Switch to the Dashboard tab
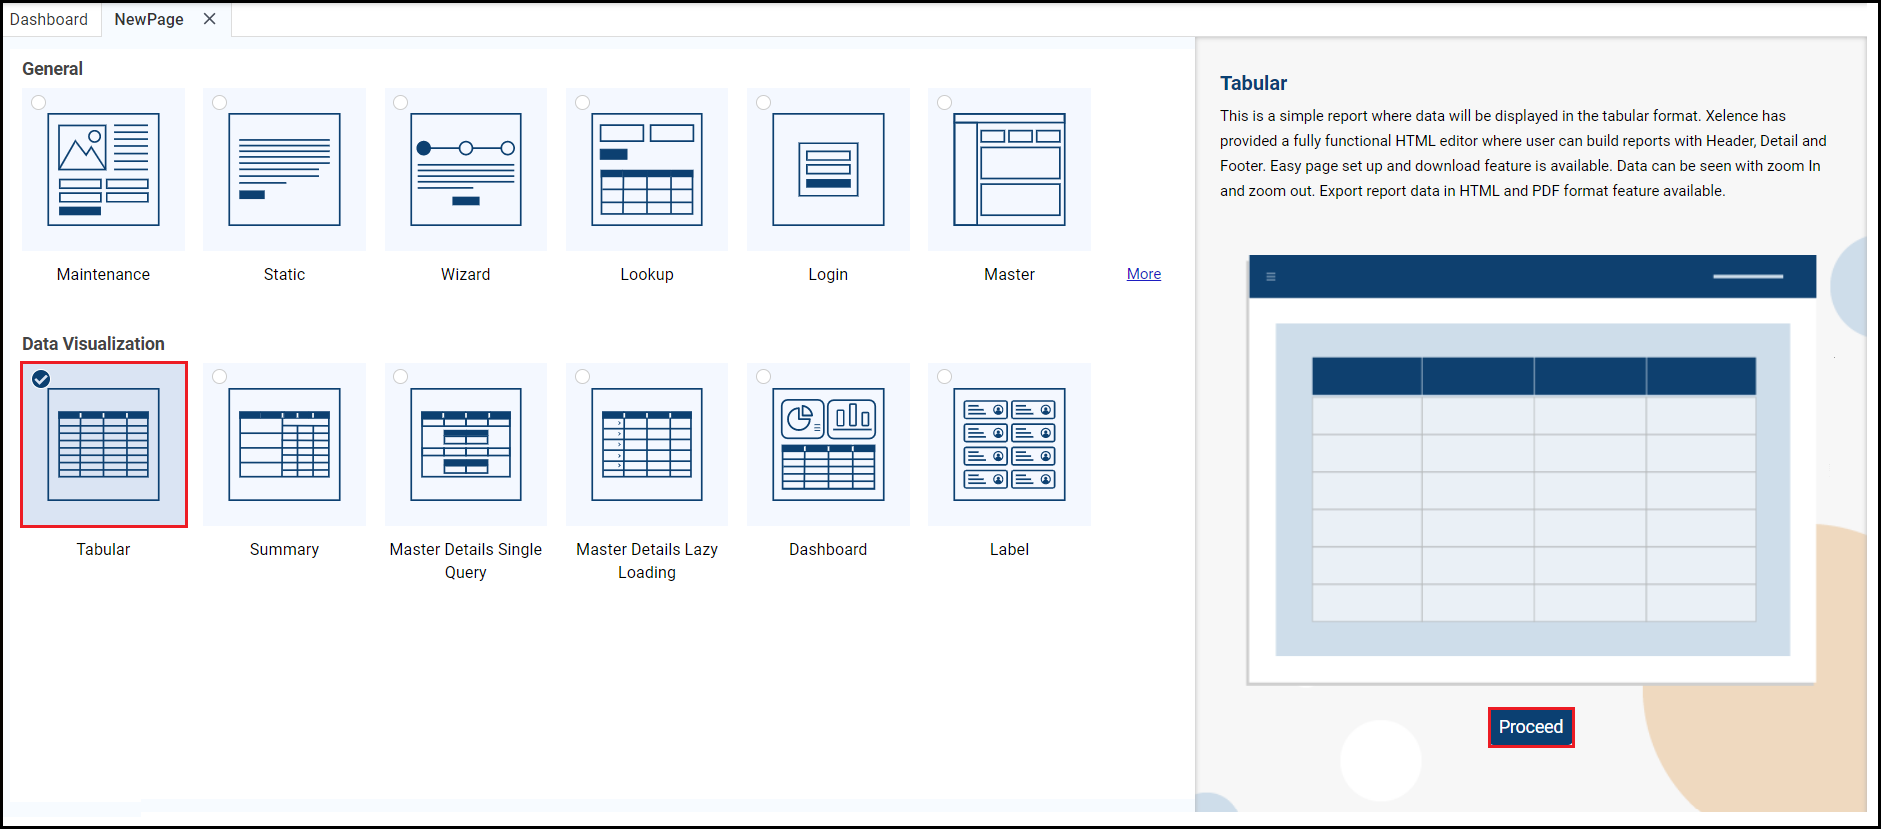This screenshot has width=1882, height=830. 49,19
